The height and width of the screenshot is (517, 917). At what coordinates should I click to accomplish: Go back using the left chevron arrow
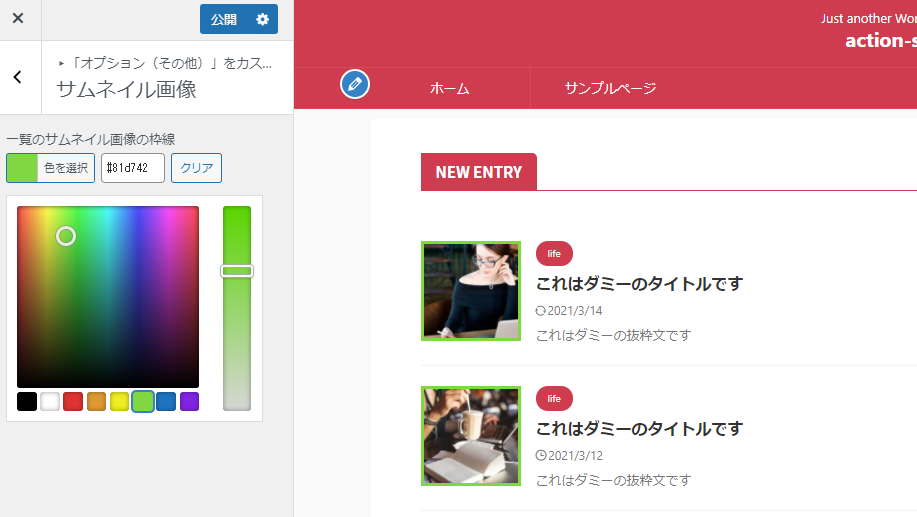tap(18, 77)
